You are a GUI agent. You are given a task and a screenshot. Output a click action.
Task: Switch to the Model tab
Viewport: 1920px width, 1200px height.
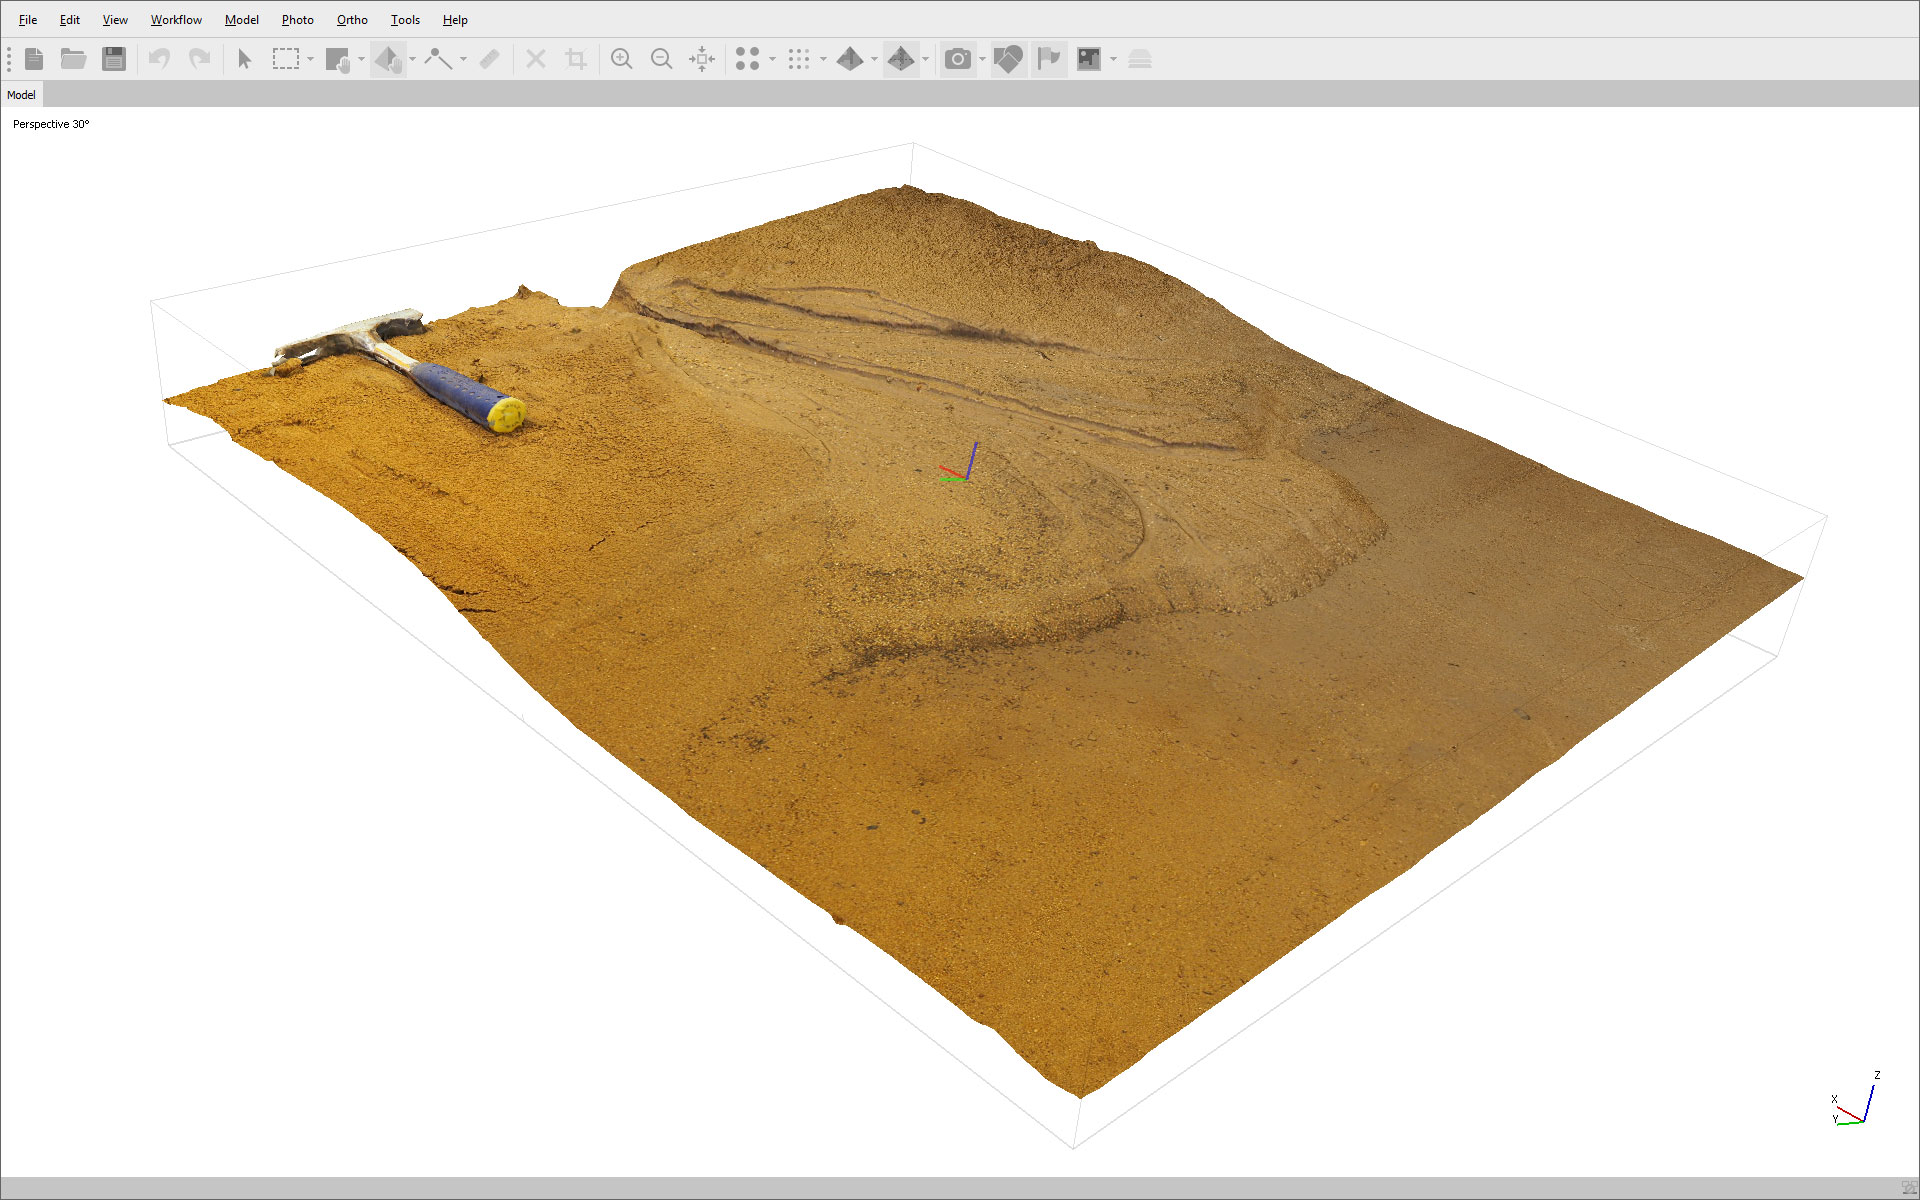(21, 95)
